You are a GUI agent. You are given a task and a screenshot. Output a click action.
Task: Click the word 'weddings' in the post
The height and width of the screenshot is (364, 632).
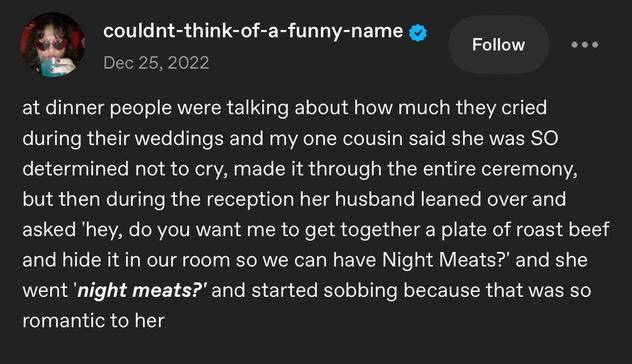pyautogui.click(x=179, y=139)
